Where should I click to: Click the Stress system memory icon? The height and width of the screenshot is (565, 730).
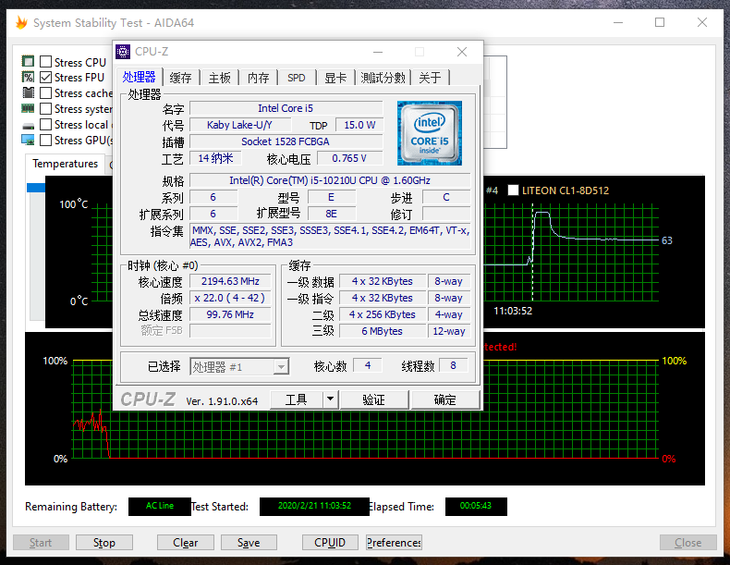point(28,108)
